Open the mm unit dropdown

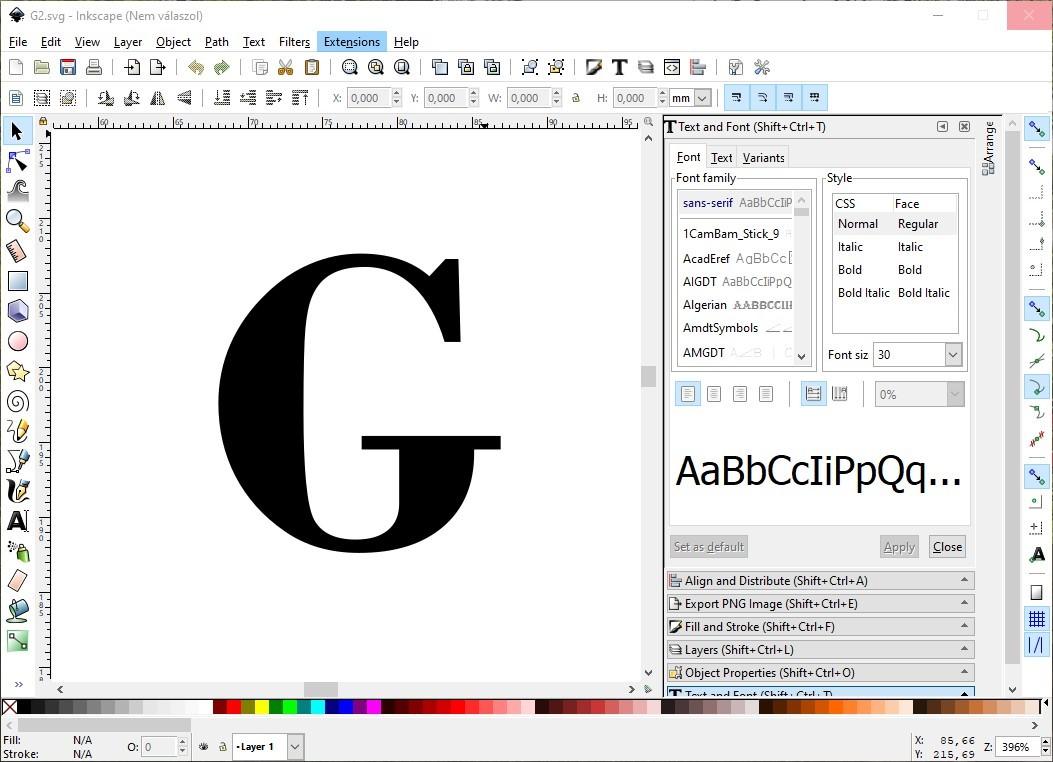(688, 97)
